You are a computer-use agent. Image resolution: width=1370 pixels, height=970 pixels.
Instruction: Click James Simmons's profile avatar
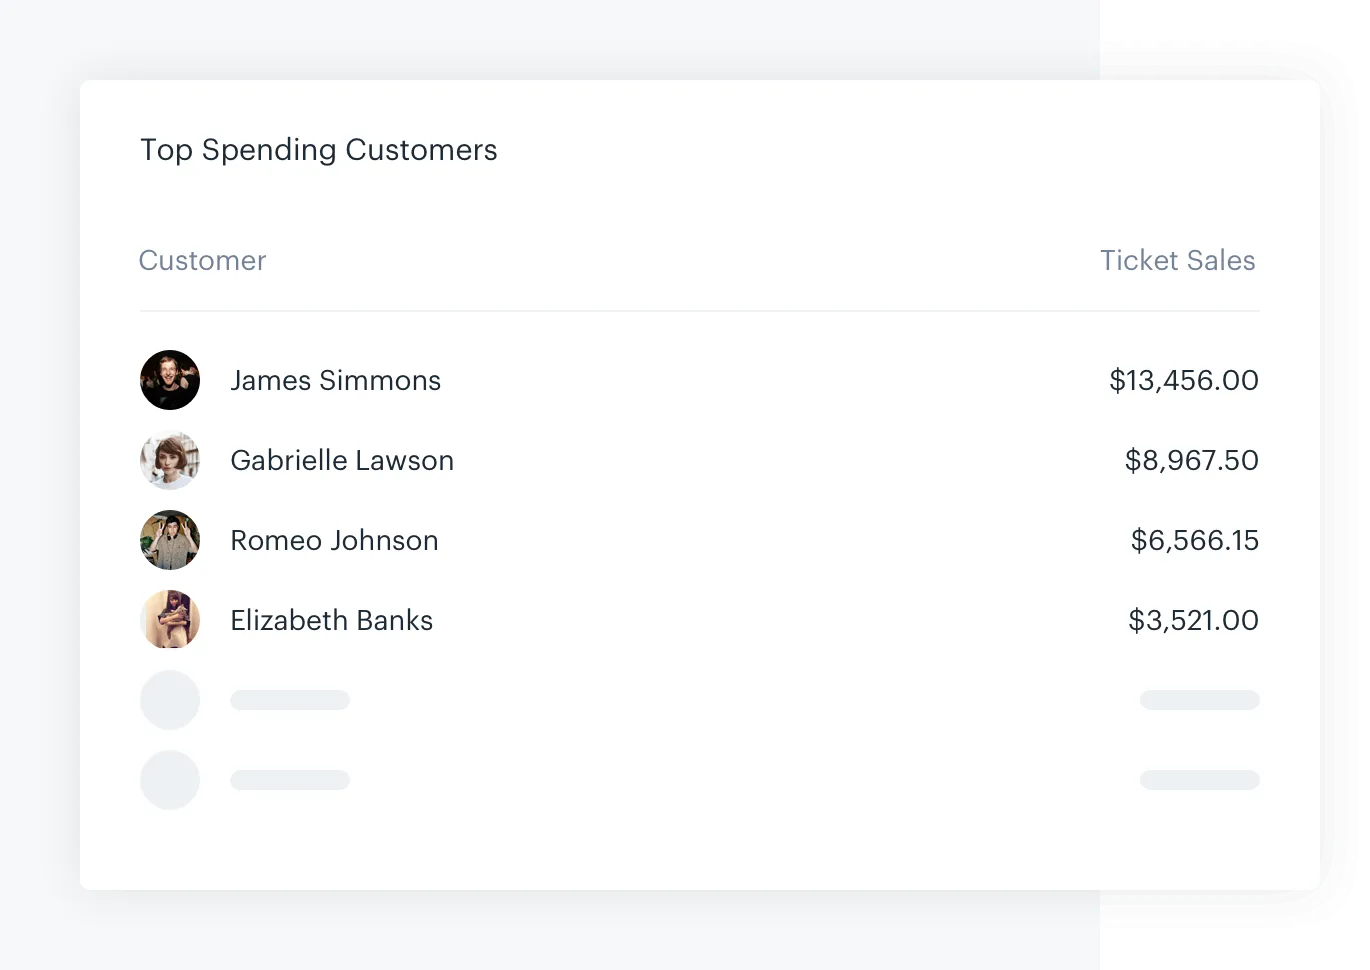[170, 380]
